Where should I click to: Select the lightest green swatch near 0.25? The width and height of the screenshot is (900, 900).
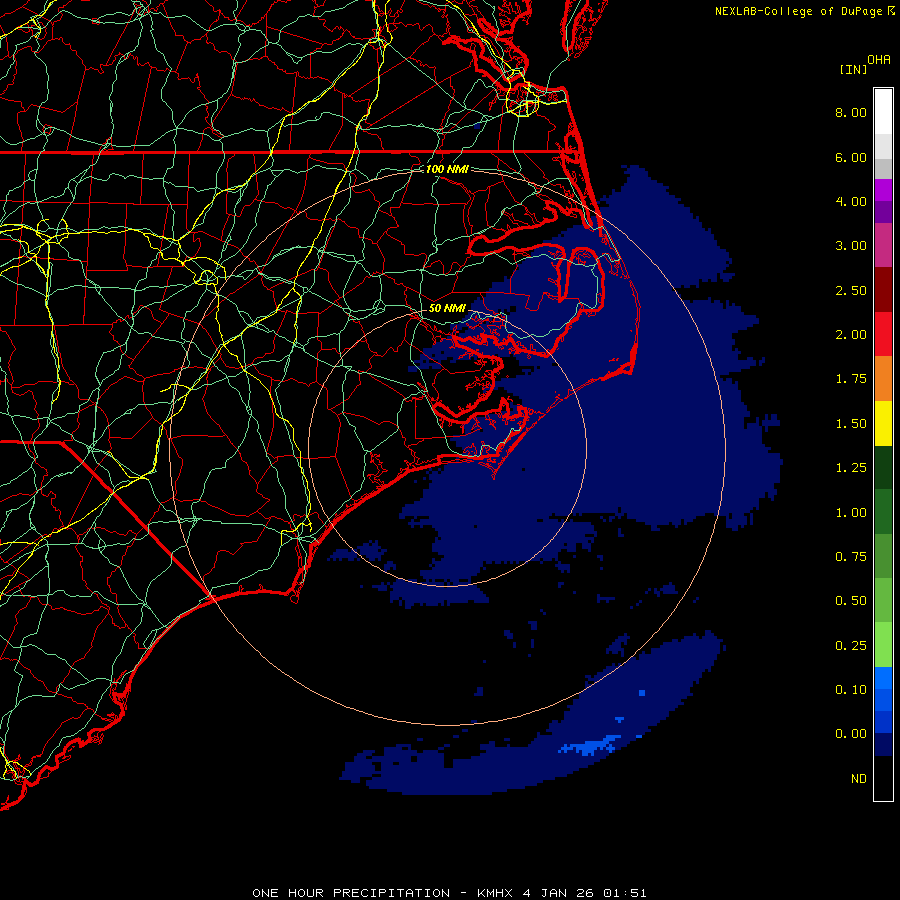pos(883,645)
